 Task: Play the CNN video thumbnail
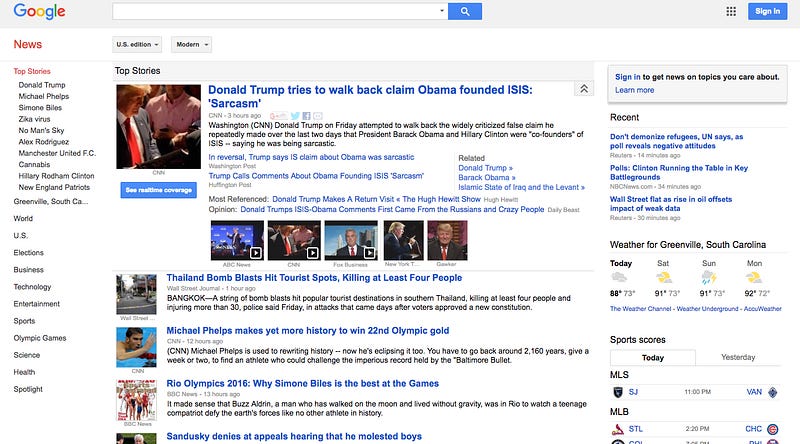click(x=294, y=240)
